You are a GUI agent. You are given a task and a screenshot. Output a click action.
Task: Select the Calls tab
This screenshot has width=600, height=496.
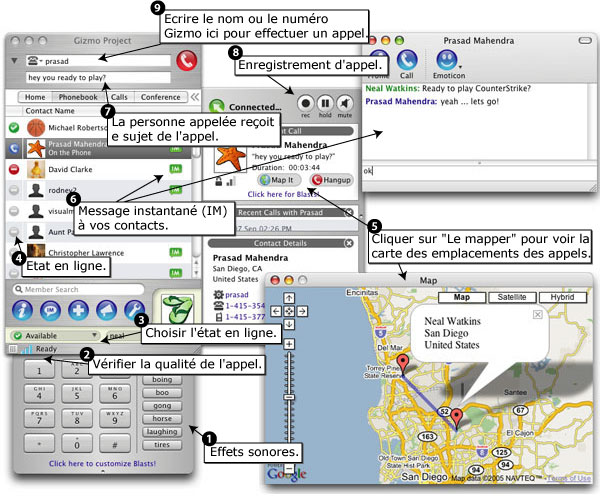pyautogui.click(x=119, y=97)
